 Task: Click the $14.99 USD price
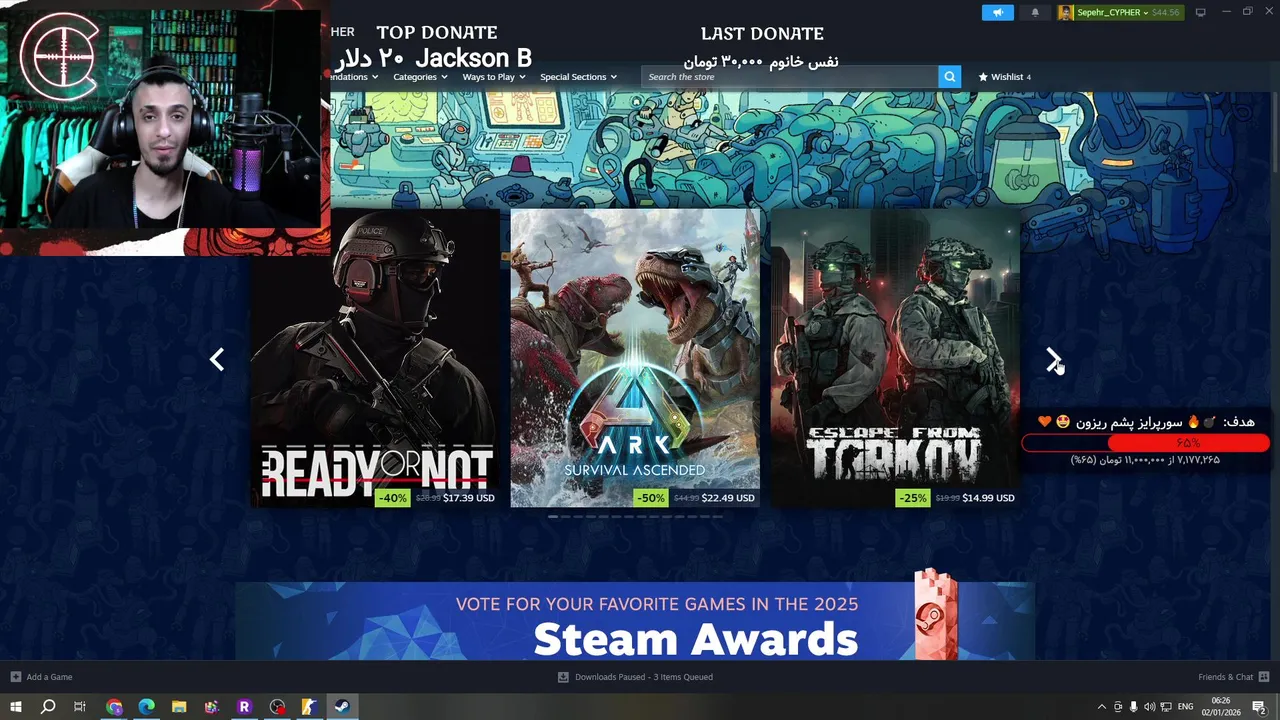988,497
